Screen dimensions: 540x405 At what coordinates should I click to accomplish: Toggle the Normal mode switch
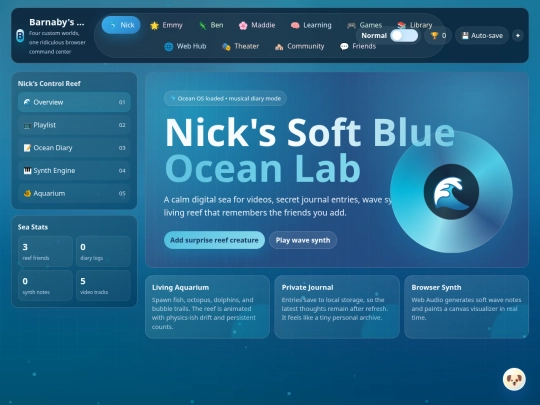click(x=404, y=35)
